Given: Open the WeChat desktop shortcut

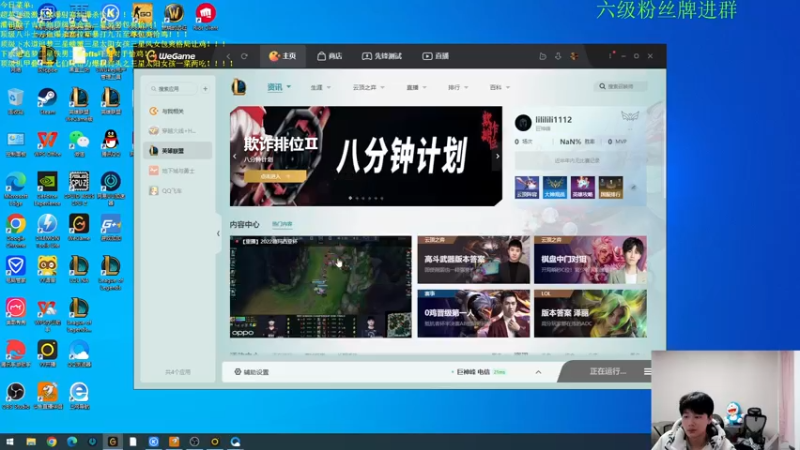Looking at the screenshot, I should click(x=79, y=143).
